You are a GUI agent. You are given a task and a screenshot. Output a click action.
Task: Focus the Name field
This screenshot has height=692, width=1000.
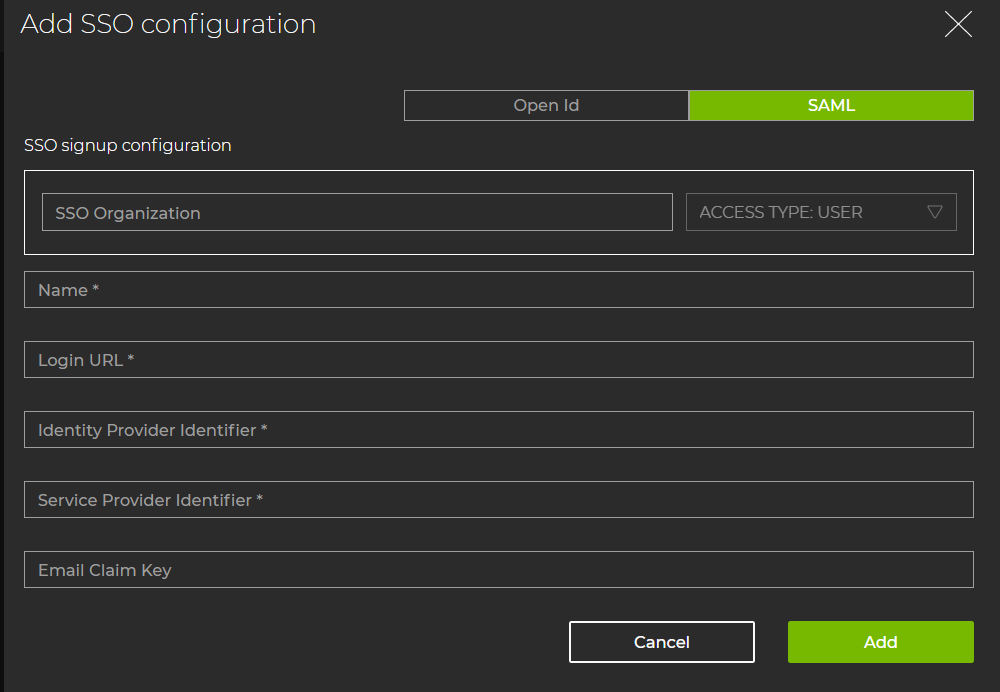point(498,289)
